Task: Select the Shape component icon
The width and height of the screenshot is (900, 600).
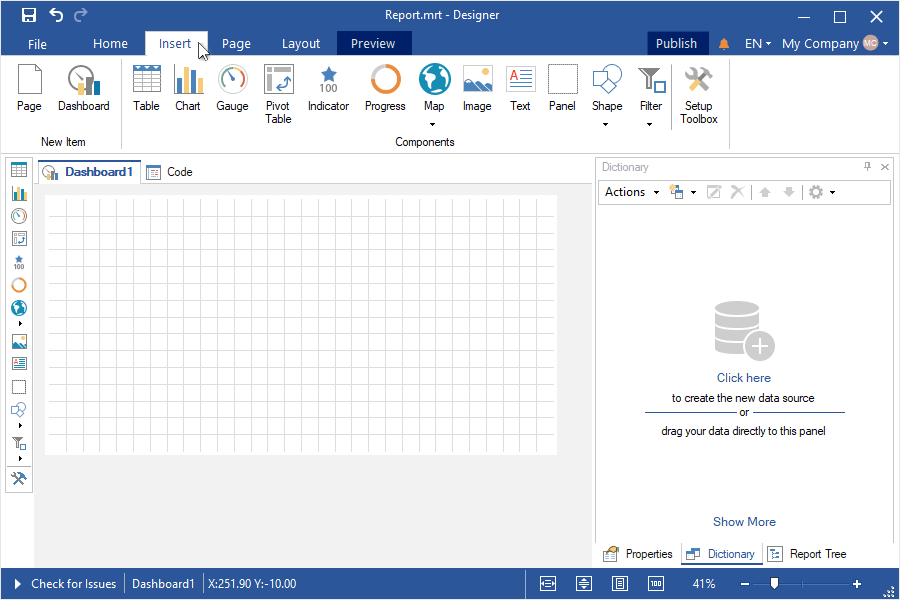Action: [607, 79]
